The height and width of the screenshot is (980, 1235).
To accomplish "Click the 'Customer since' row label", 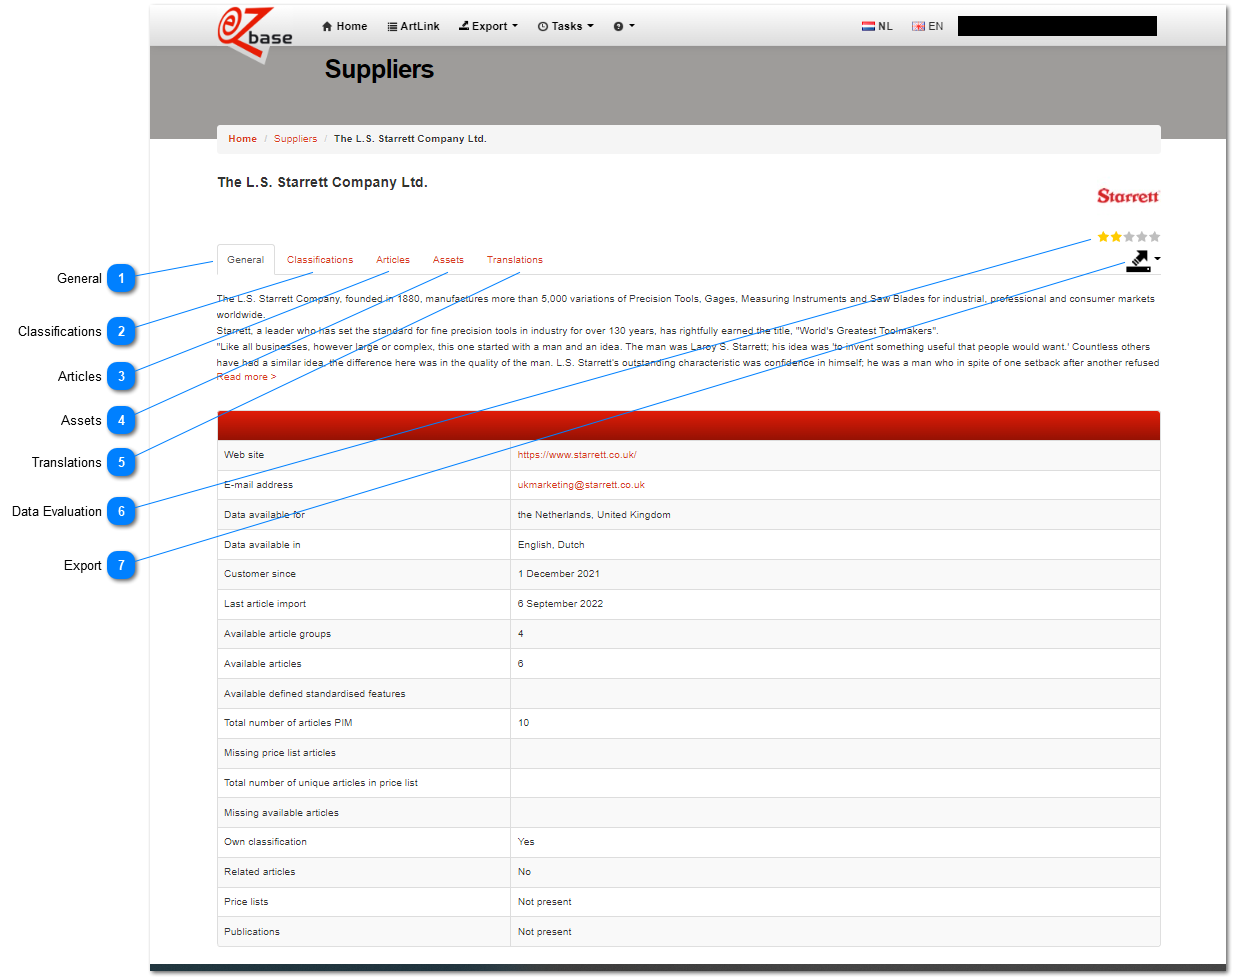I will click(x=260, y=574).
